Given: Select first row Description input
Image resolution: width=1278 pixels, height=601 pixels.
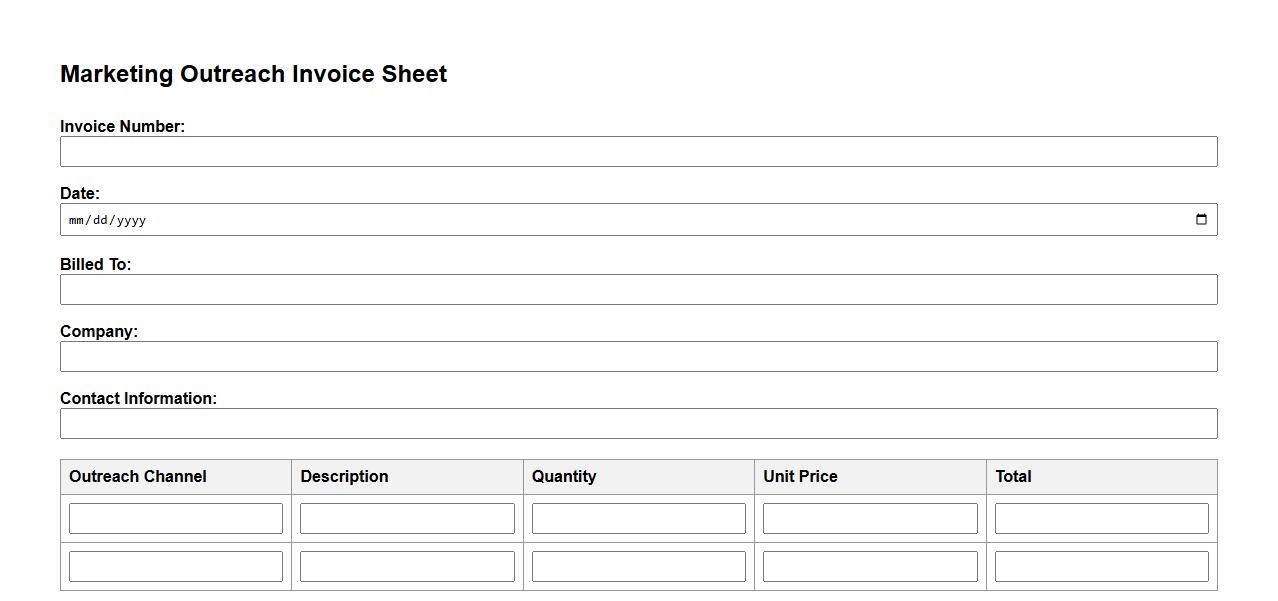Looking at the screenshot, I should click(407, 519).
